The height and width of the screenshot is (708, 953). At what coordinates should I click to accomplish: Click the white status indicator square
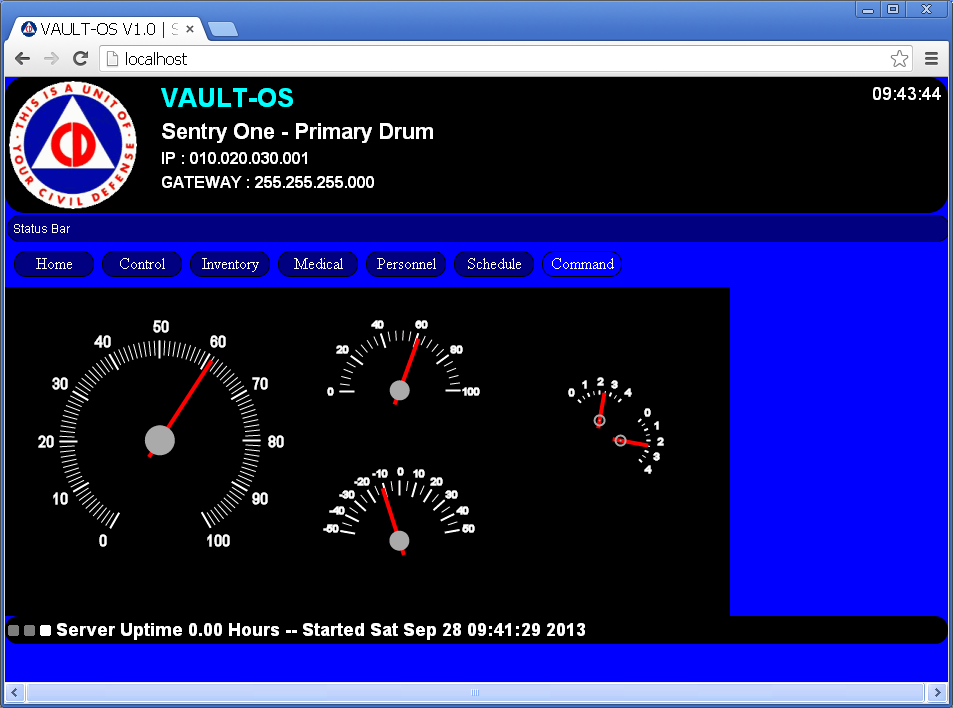[x=45, y=631]
